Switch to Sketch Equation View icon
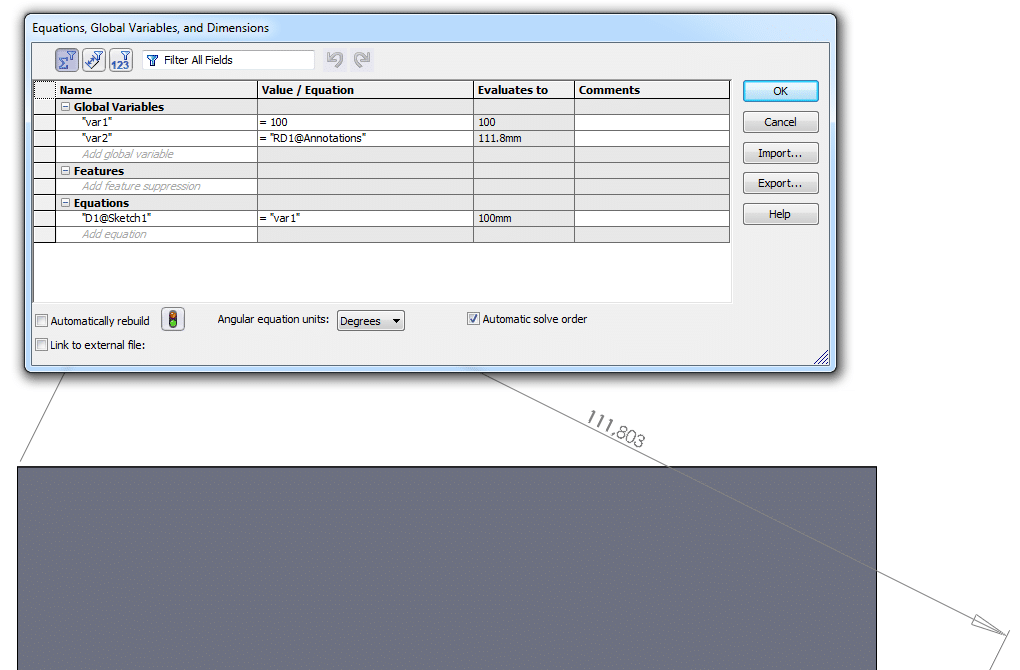This screenshot has height=670, width=1020. 94,60
